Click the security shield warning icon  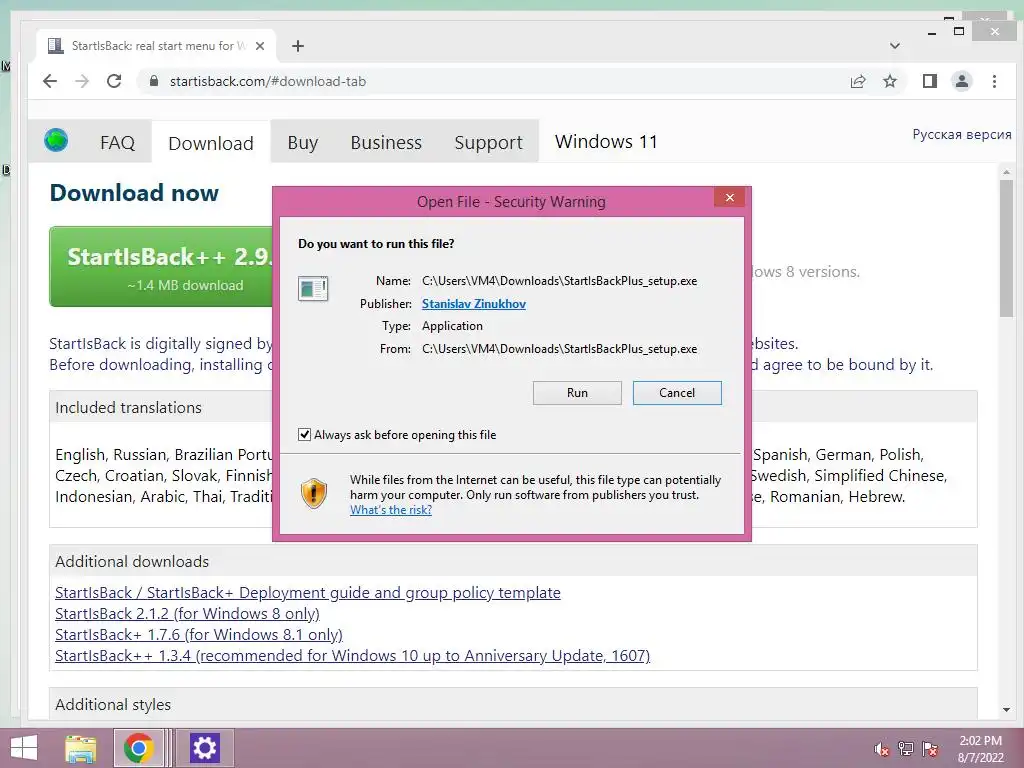pyautogui.click(x=314, y=492)
